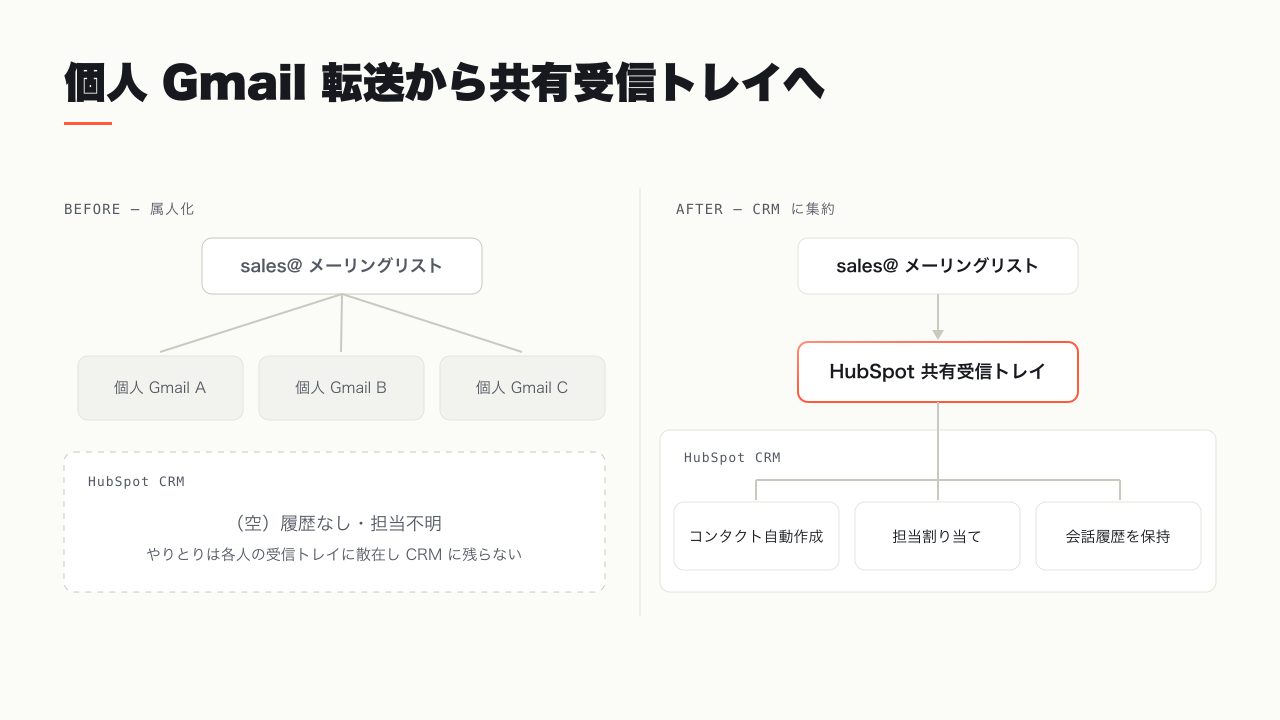Select the text (空) 履歴なし・担当不明
Screen dimensions: 1280x720
335,523
